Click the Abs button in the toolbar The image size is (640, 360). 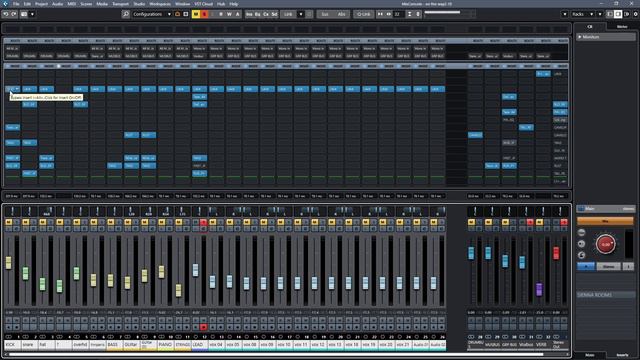click(341, 14)
